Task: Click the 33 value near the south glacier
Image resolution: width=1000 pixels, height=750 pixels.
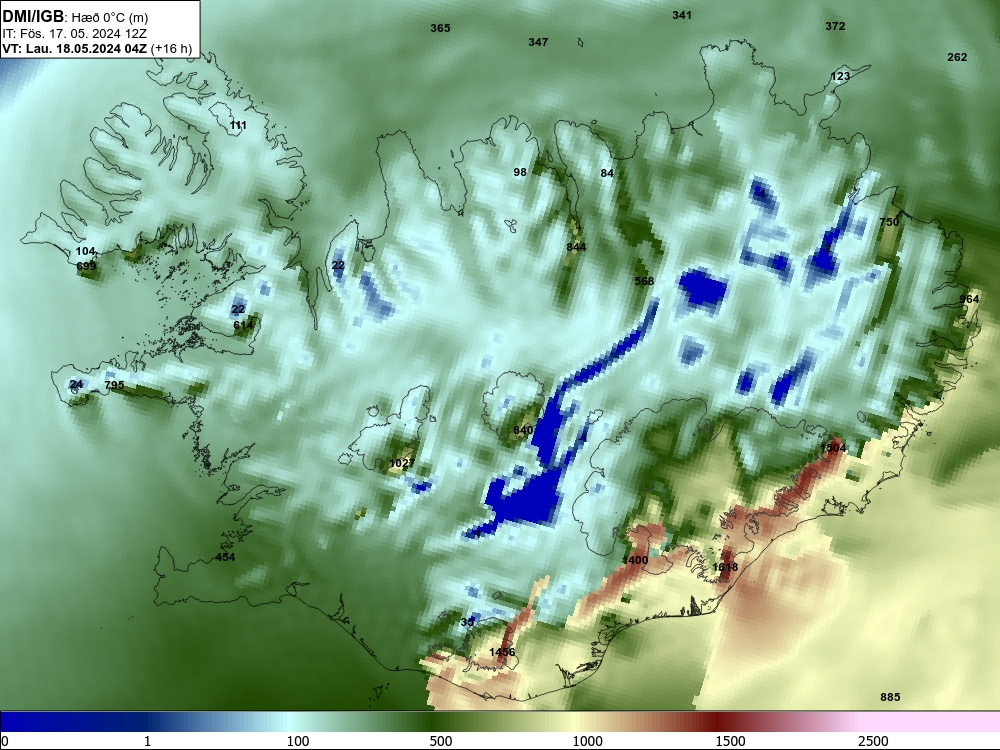Action: coord(467,622)
